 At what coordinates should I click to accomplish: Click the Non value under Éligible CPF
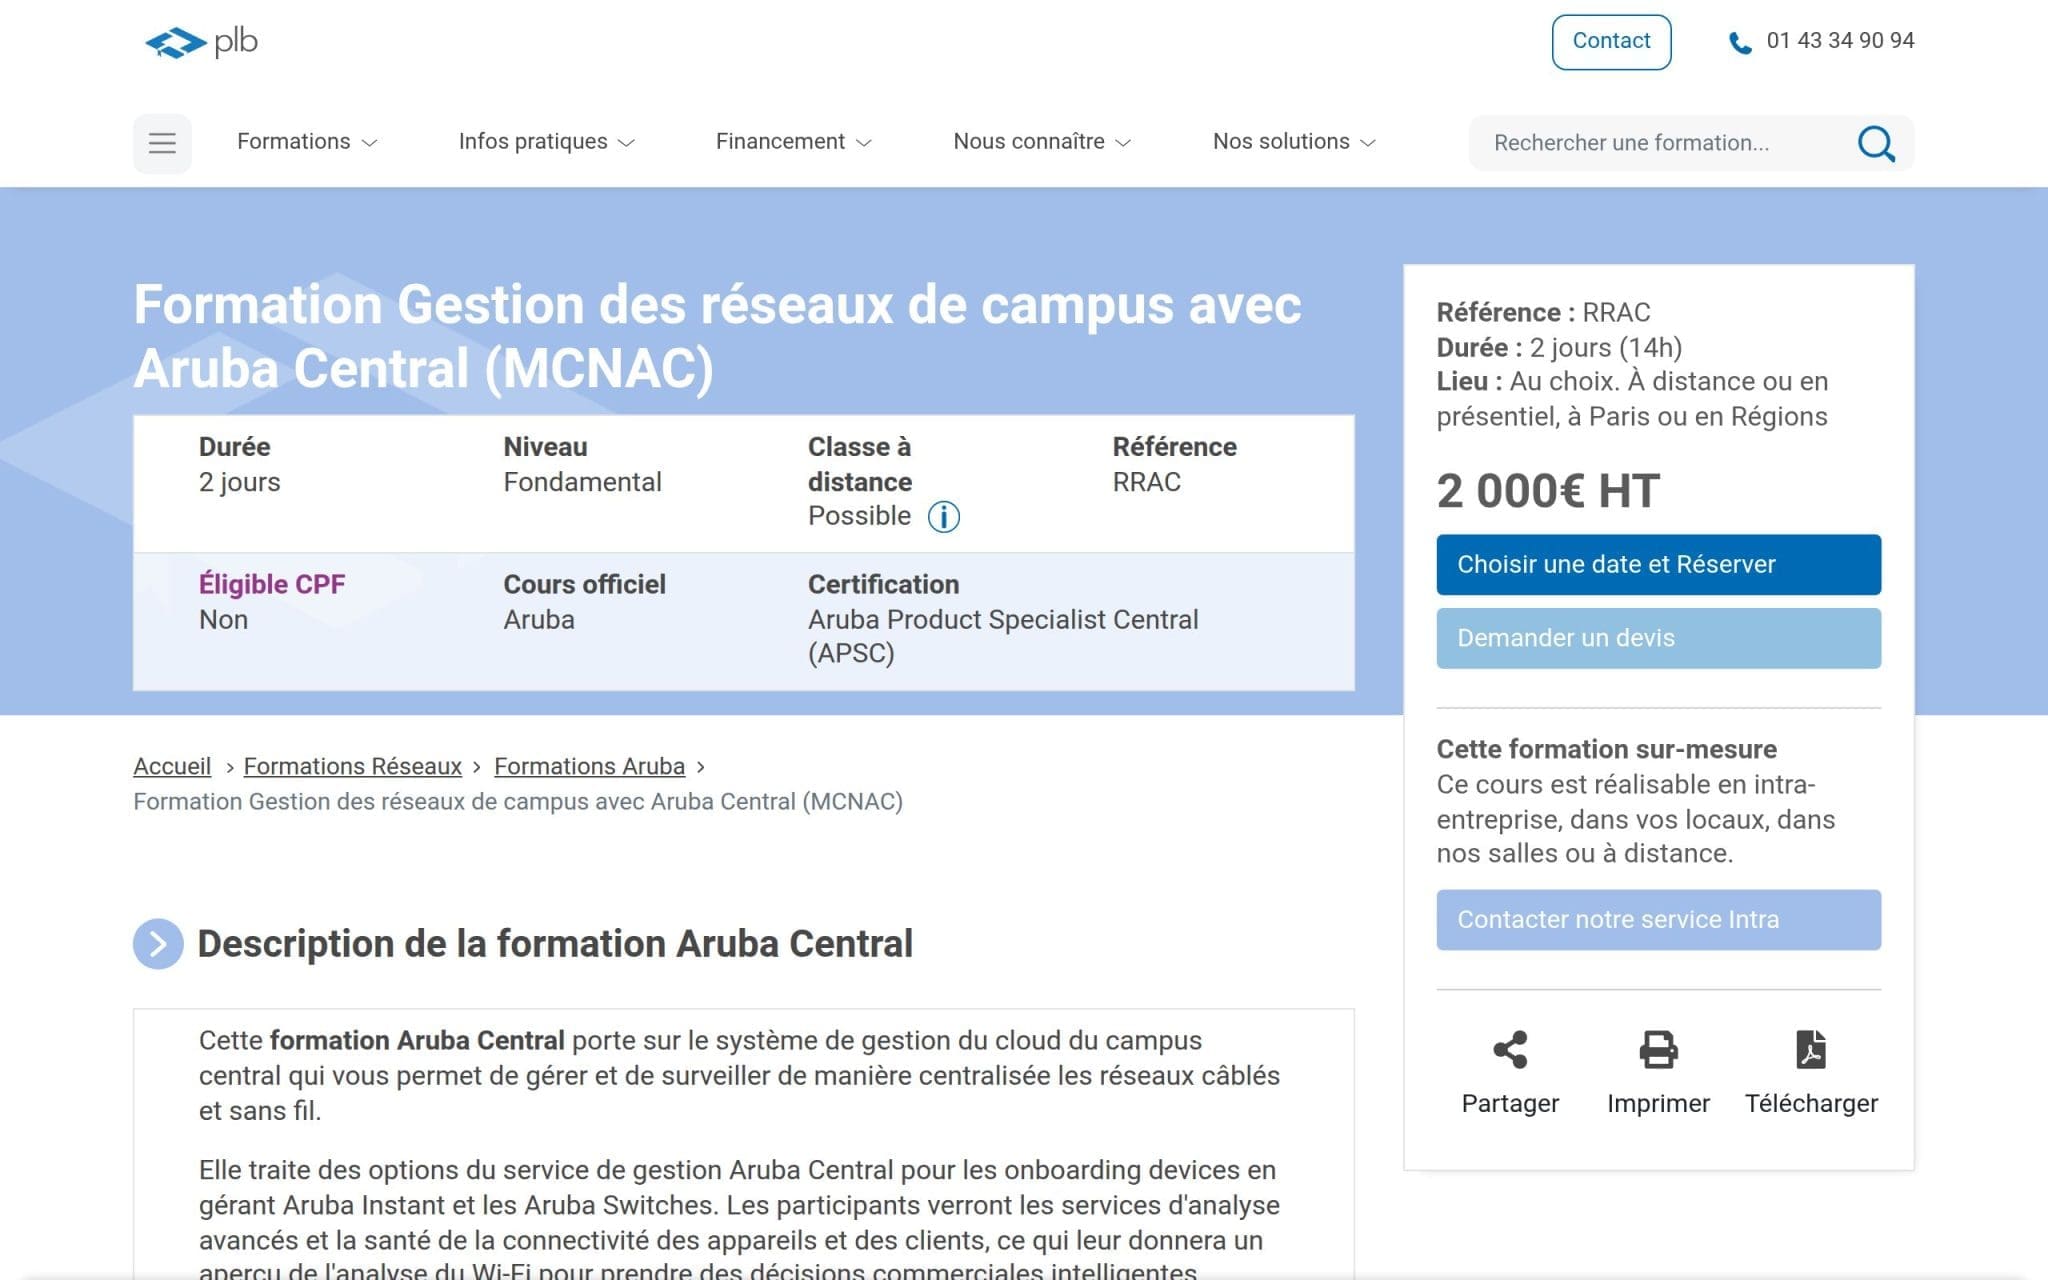coord(223,620)
